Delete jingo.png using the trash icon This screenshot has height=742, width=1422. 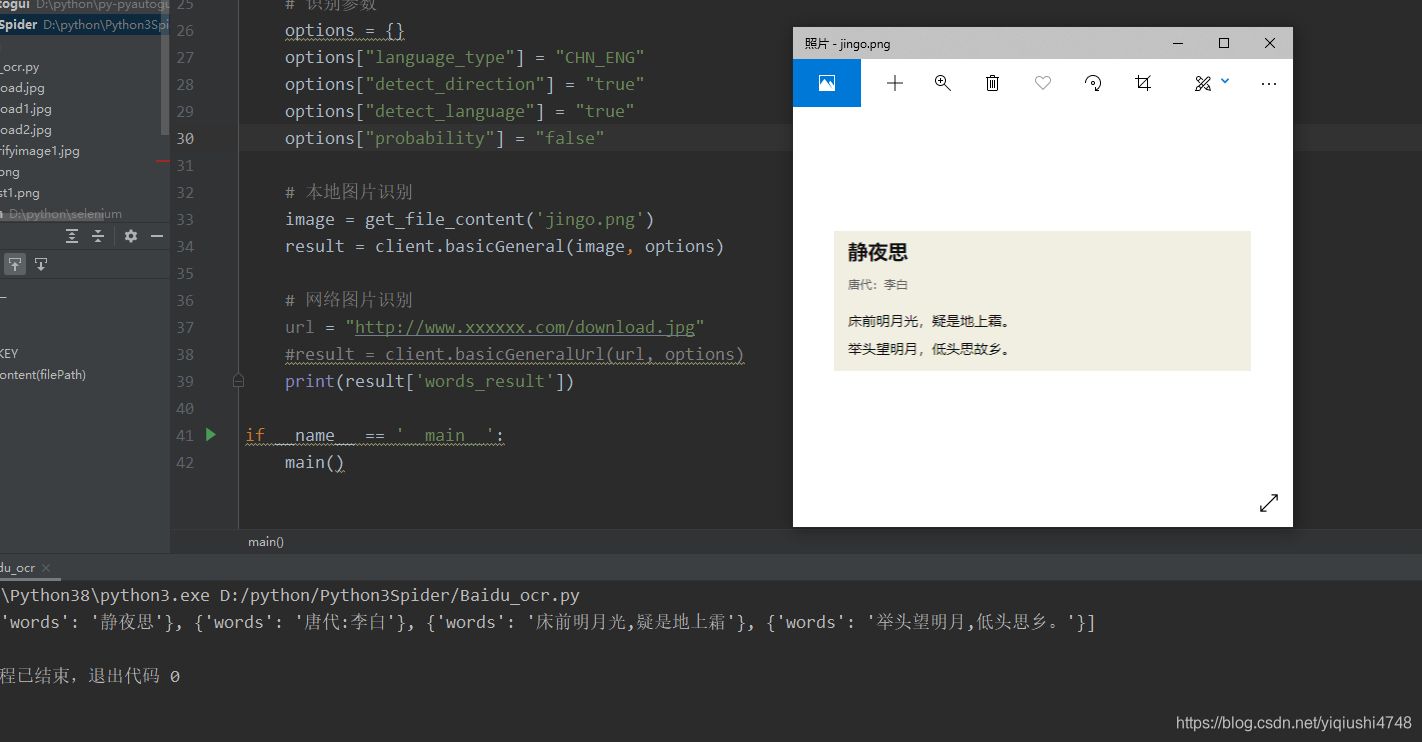pos(992,83)
